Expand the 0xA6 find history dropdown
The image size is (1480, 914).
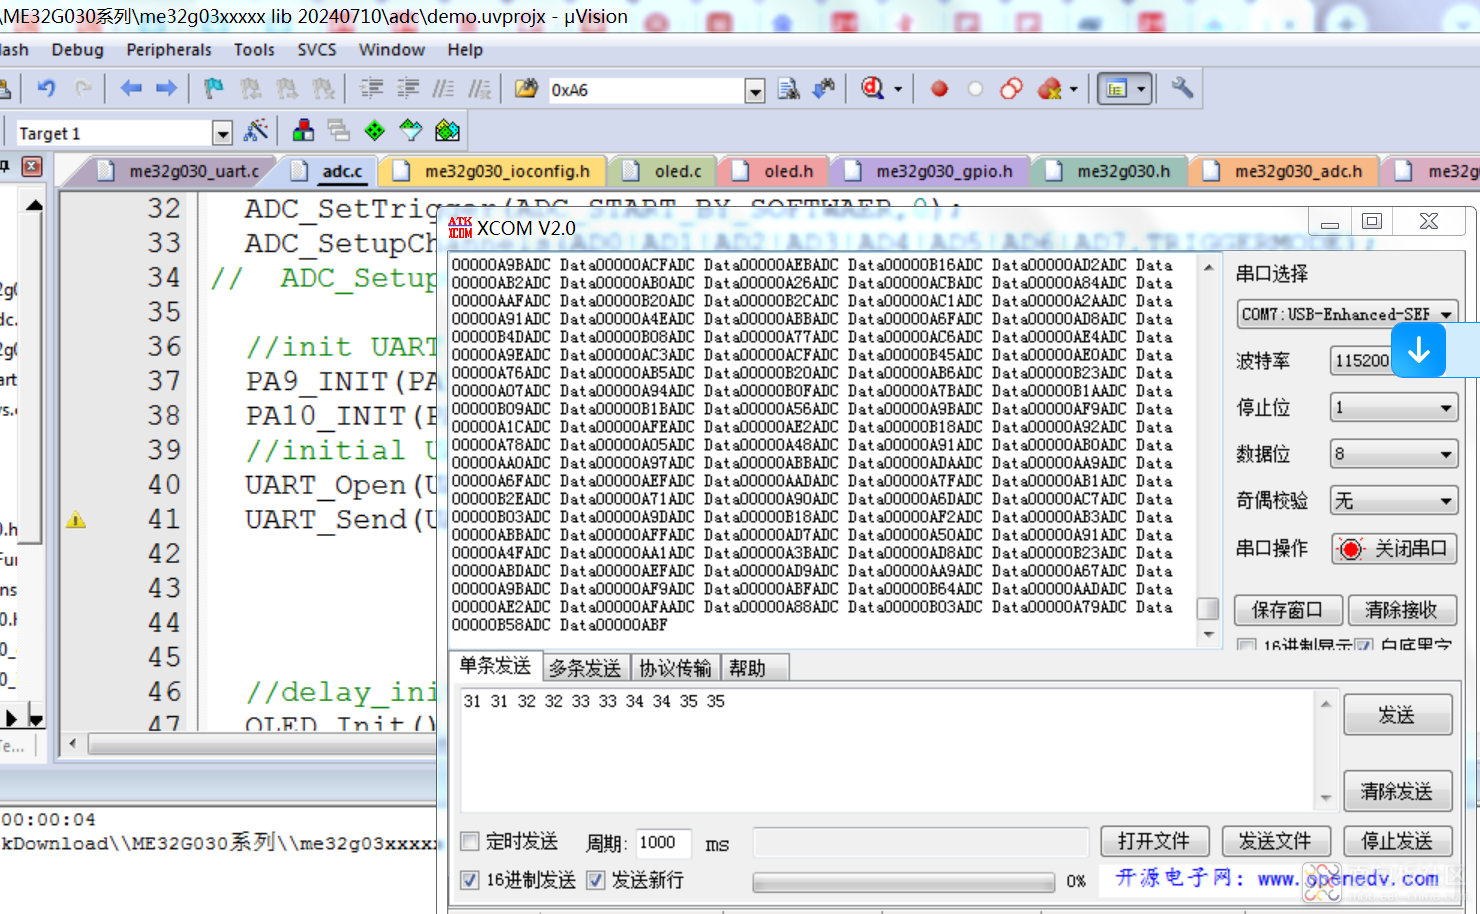click(755, 90)
